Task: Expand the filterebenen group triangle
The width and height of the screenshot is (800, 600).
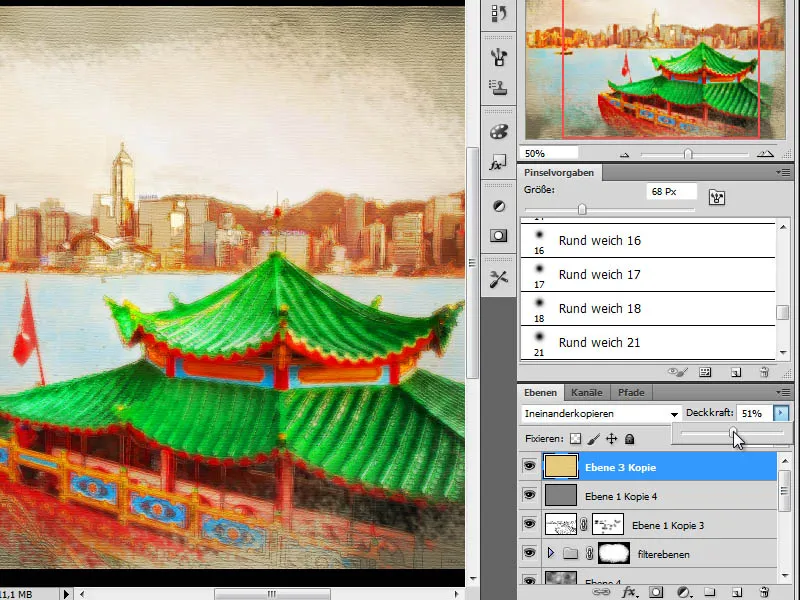Action: coord(551,553)
